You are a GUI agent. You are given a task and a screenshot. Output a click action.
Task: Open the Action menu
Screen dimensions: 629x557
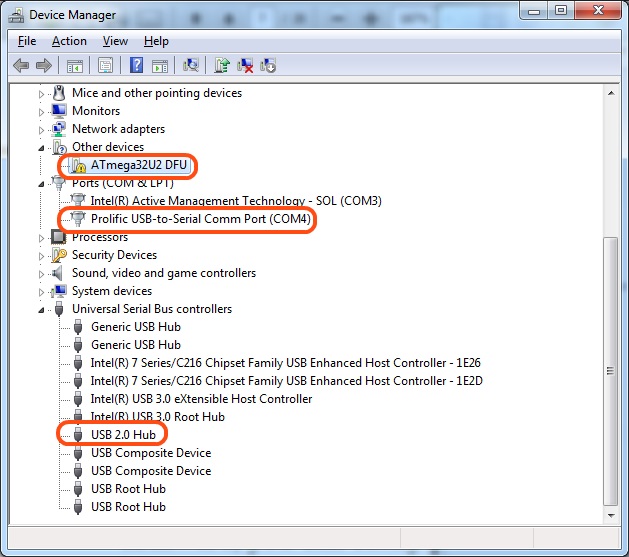(69, 41)
